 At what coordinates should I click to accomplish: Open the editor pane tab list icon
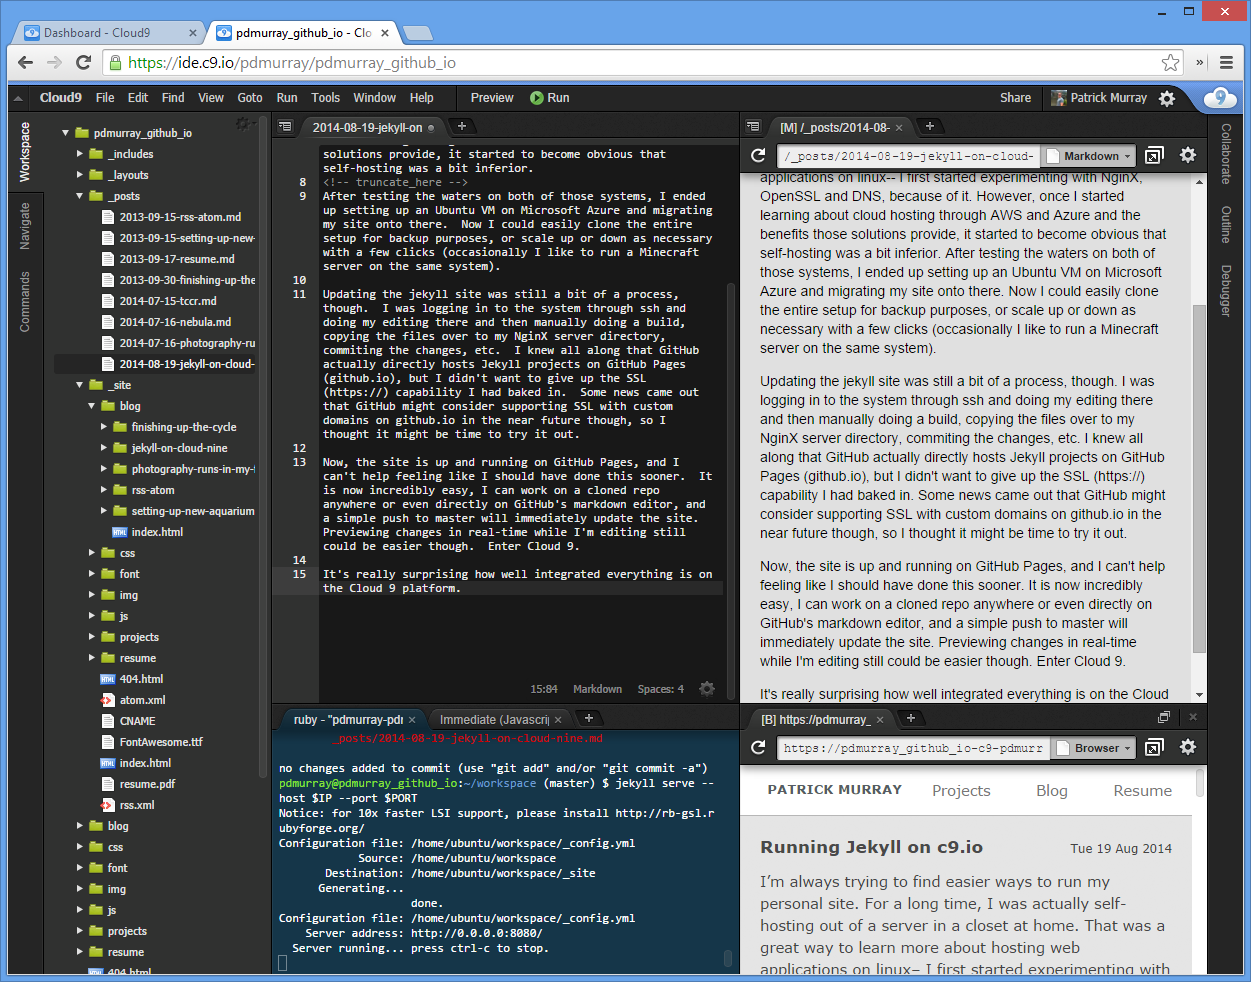[x=285, y=127]
